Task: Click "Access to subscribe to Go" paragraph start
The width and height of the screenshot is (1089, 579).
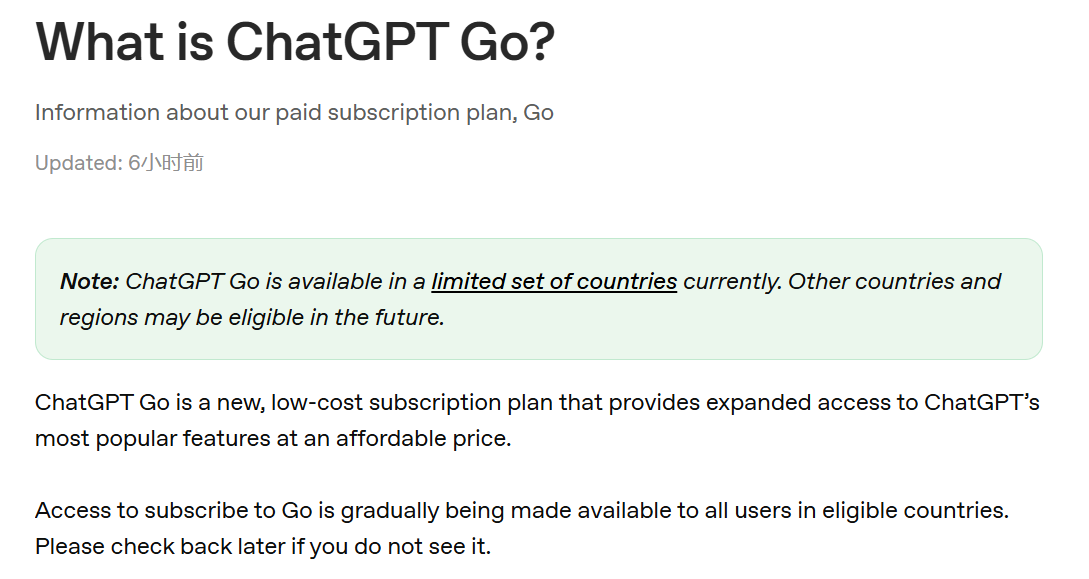Action: coord(173,511)
